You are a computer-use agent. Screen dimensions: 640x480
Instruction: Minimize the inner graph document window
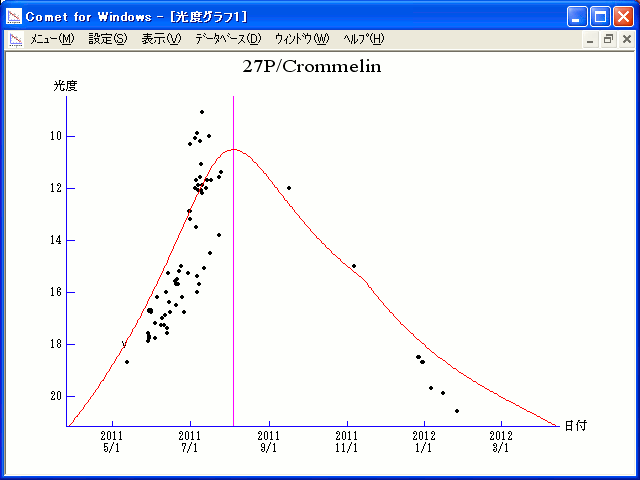[590, 40]
